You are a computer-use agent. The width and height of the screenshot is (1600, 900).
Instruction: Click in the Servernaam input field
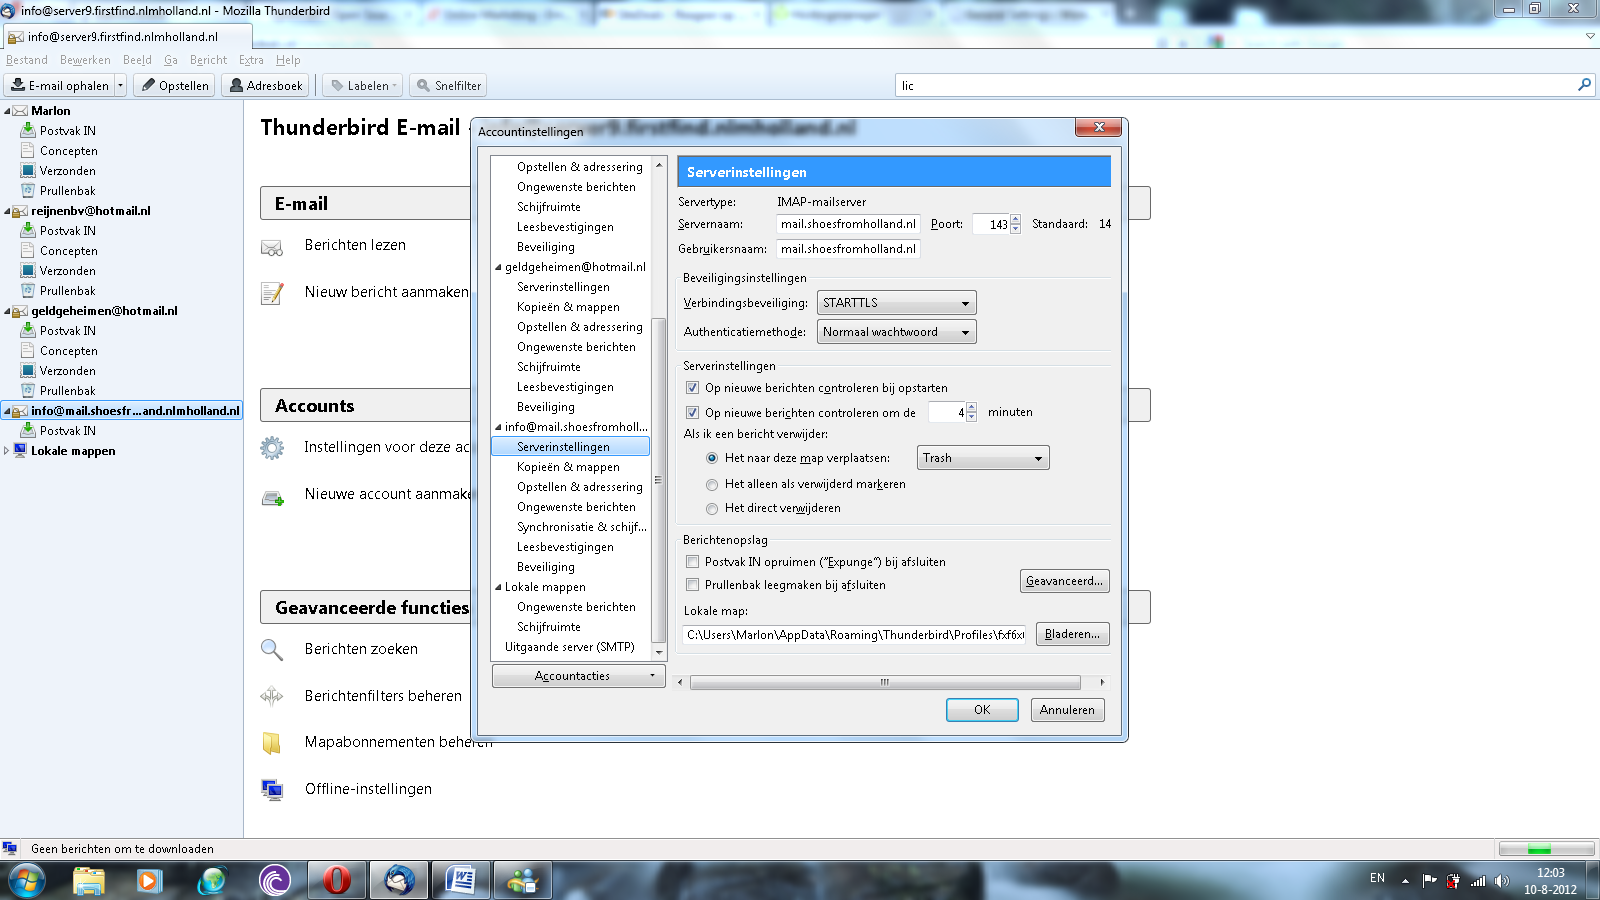click(x=847, y=224)
